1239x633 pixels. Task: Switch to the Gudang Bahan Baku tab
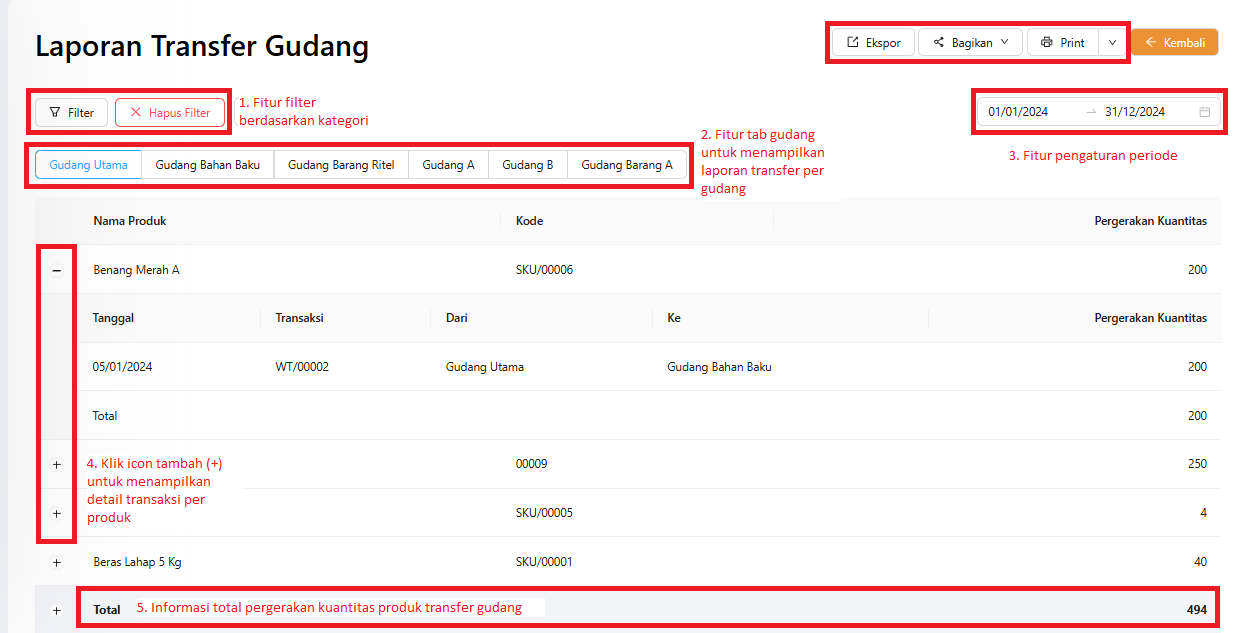point(207,165)
